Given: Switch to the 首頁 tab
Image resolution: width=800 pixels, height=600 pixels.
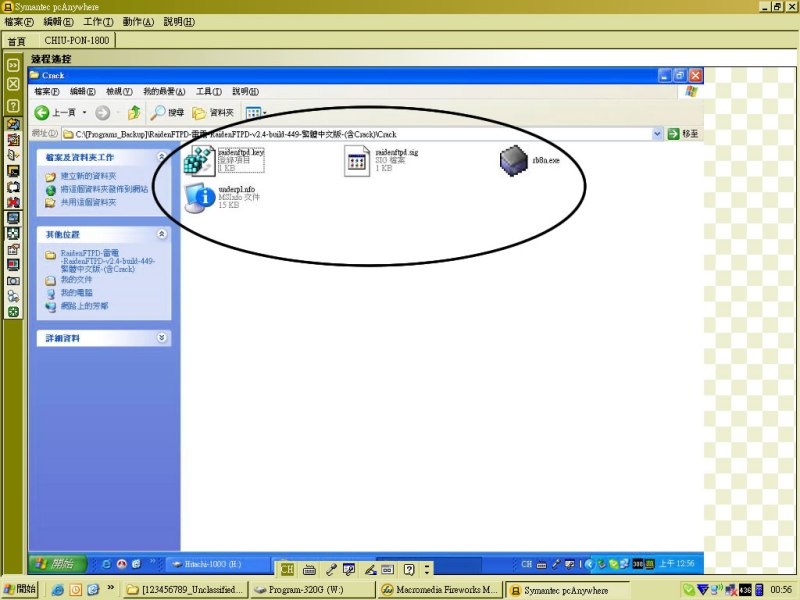Looking at the screenshot, I should click(16, 41).
